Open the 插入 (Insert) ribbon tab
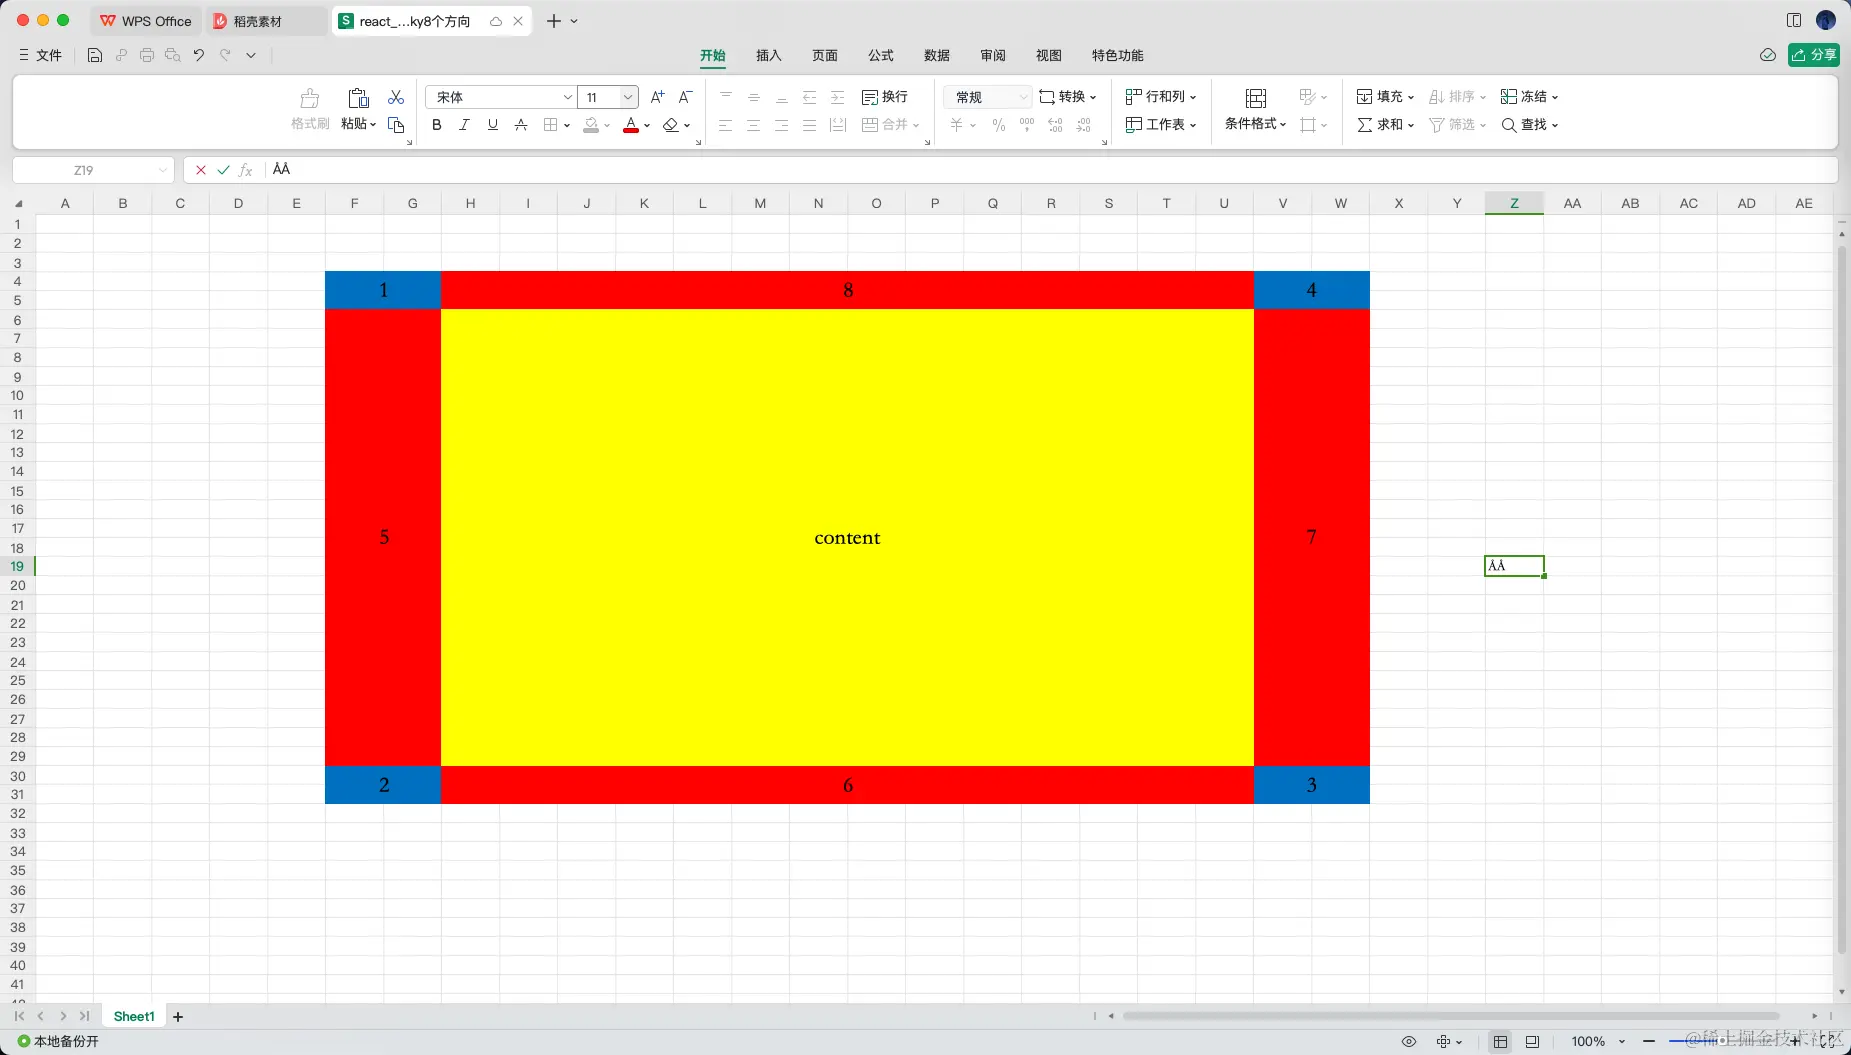 tap(769, 55)
